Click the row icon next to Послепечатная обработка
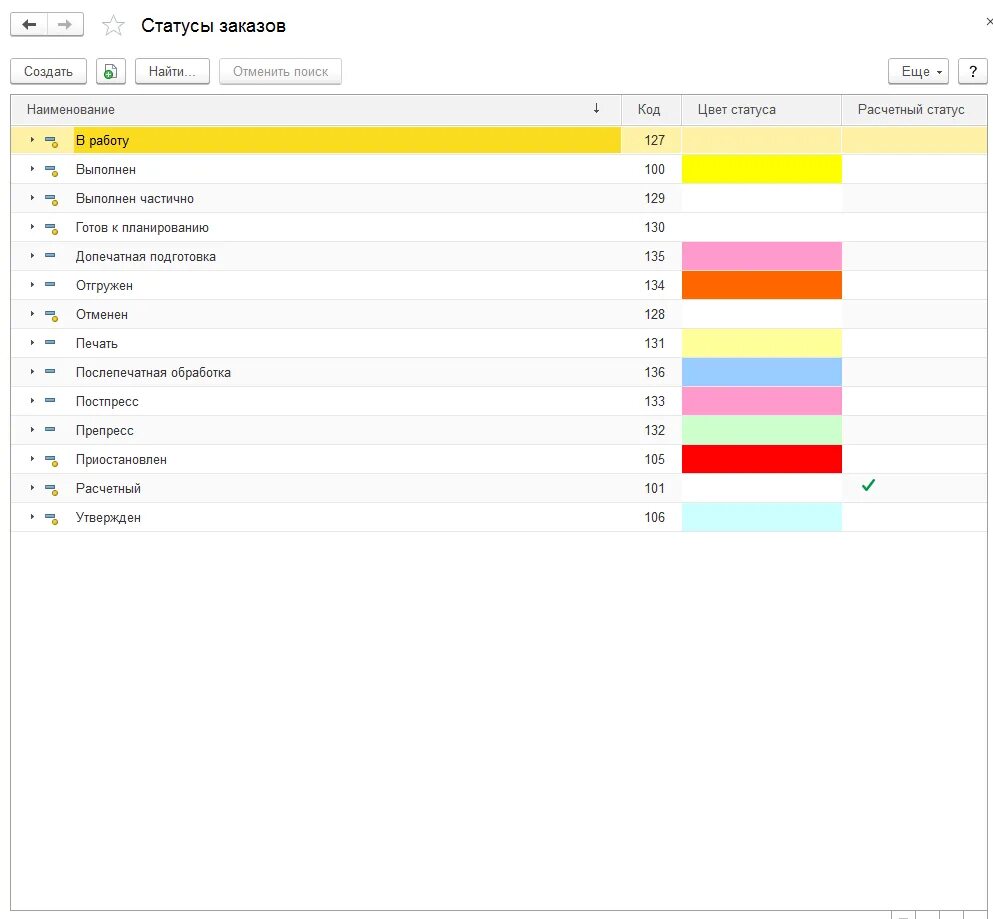Image resolution: width=993 pixels, height=919 pixels. click(50, 372)
